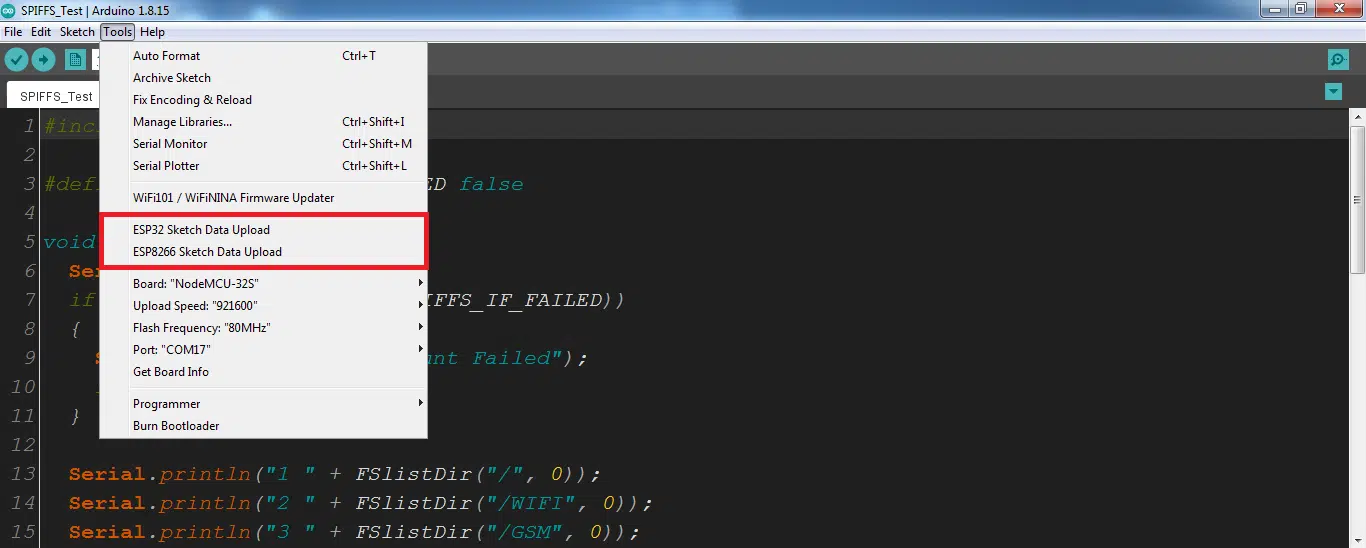Open Manage Libraries...
1366x548 pixels.
tap(264, 122)
